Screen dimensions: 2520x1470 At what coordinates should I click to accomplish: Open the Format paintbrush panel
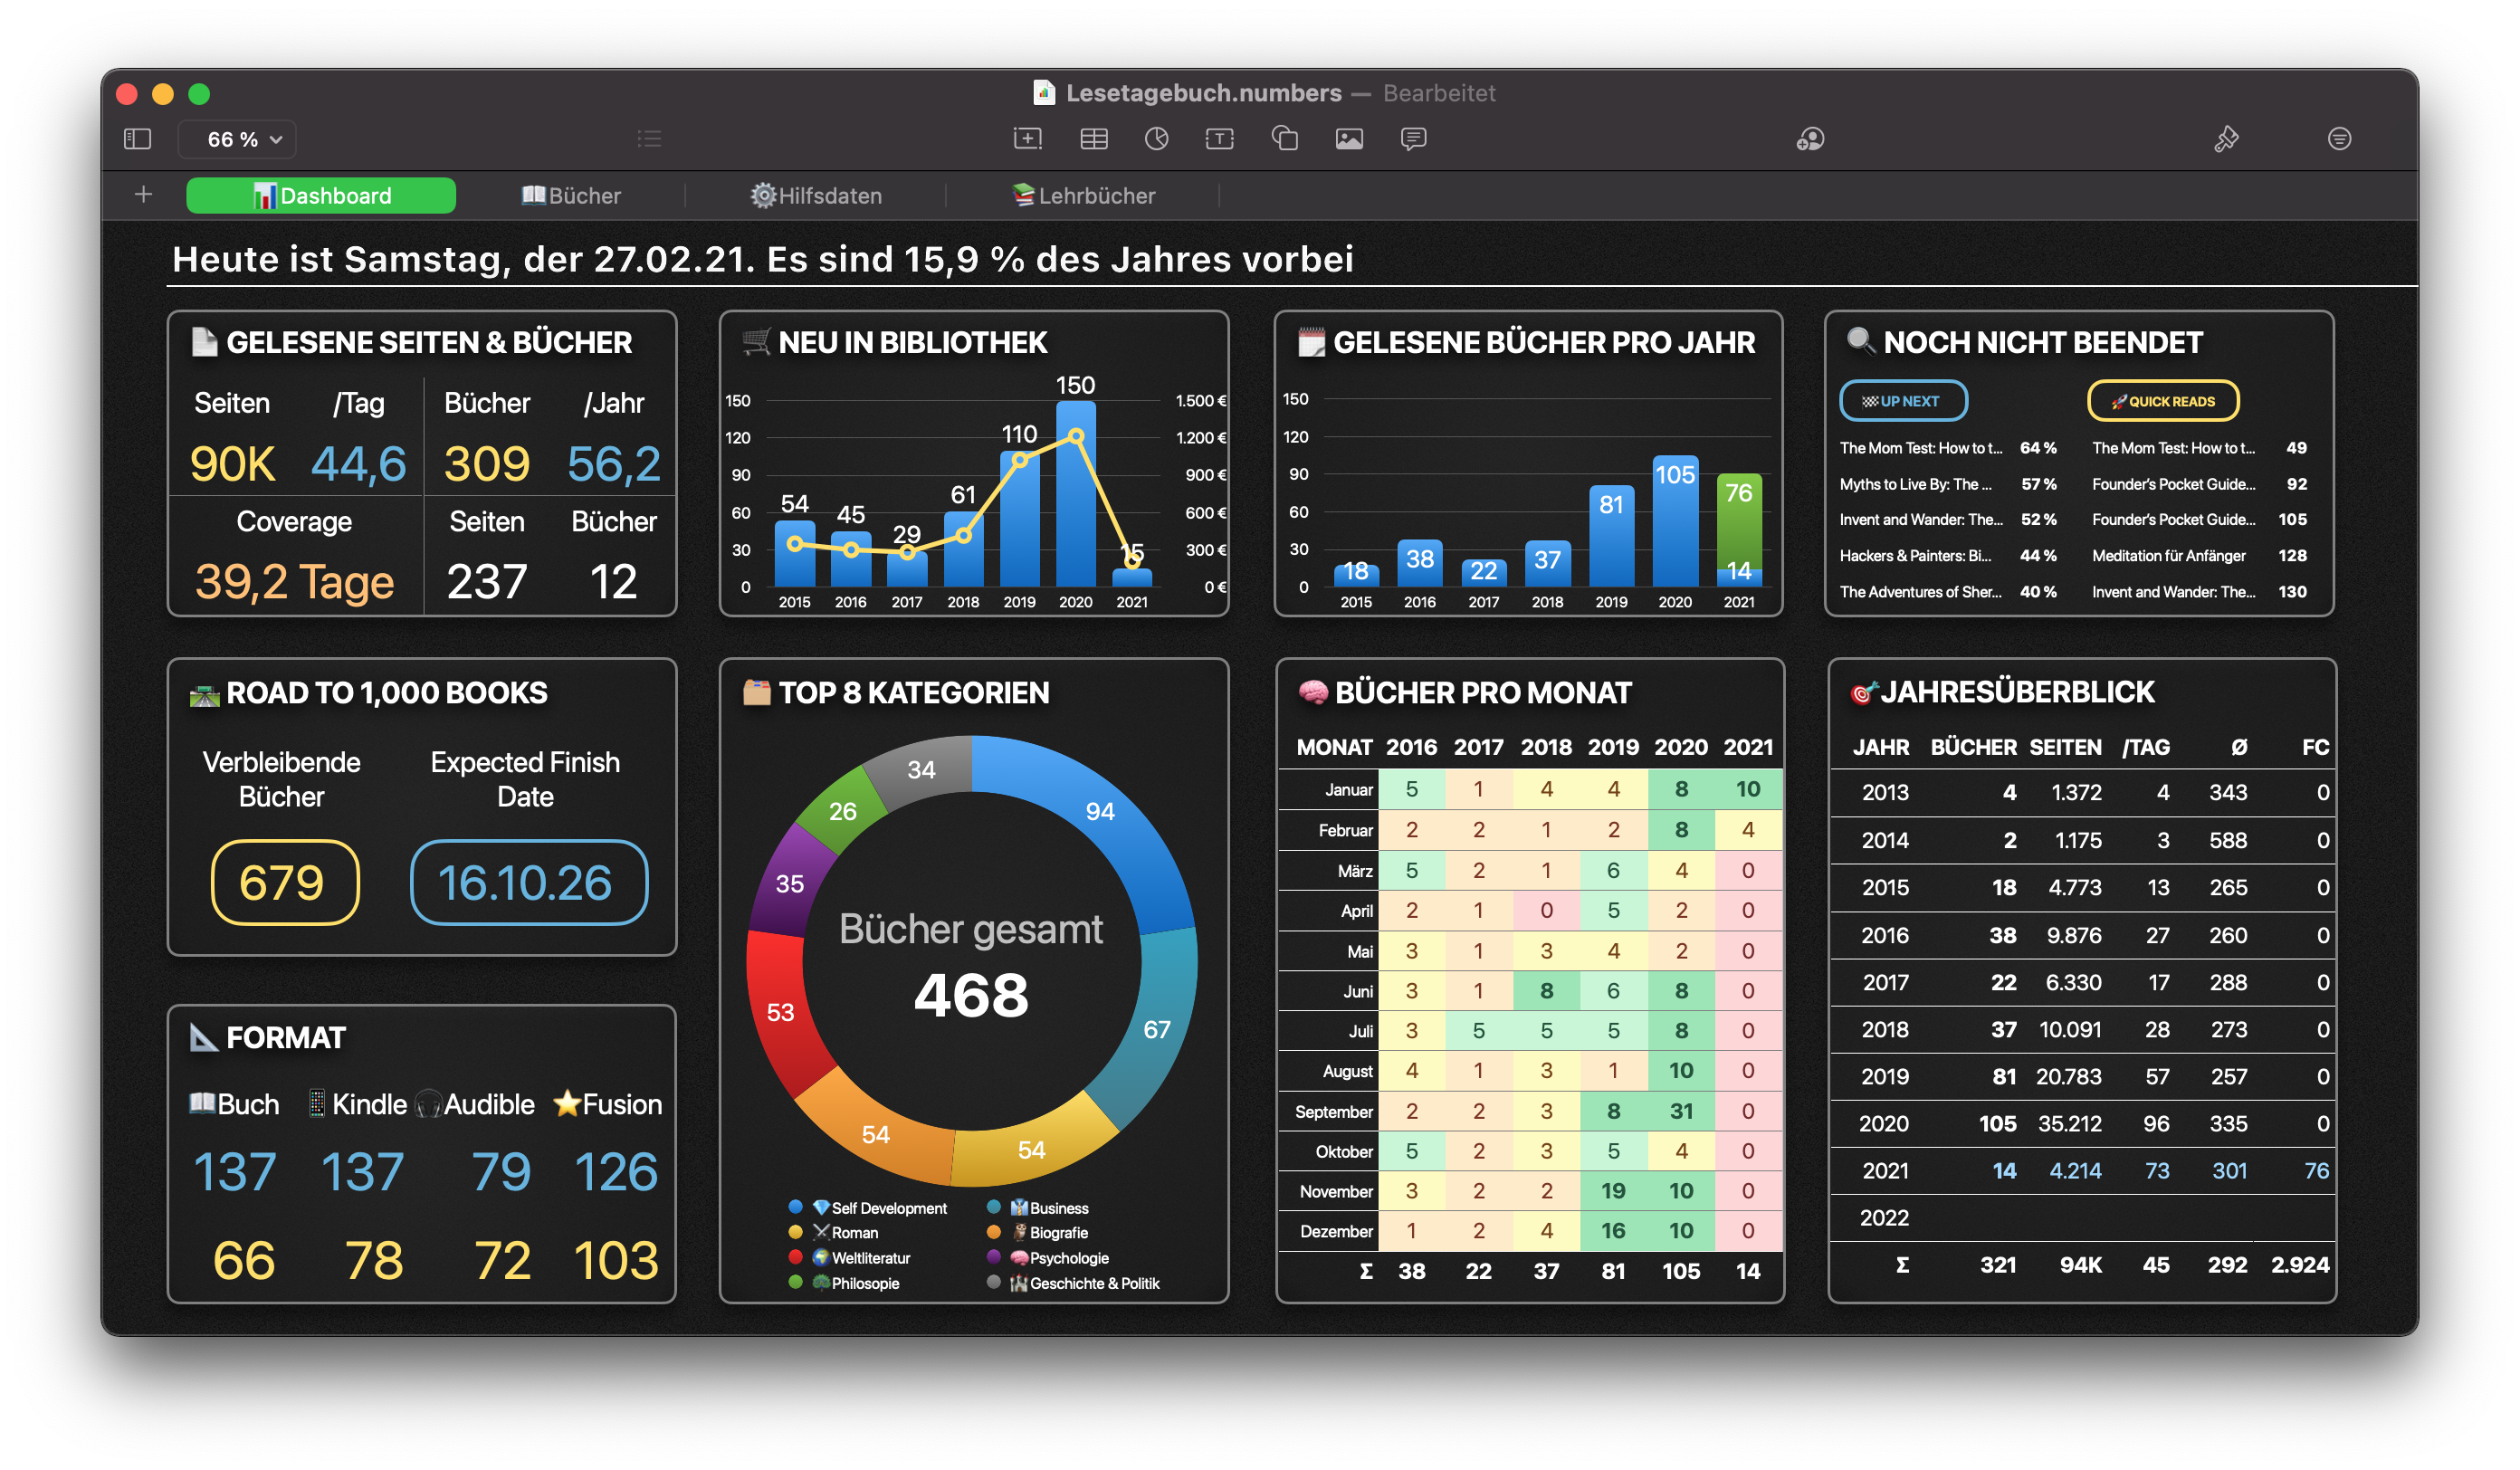2228,139
